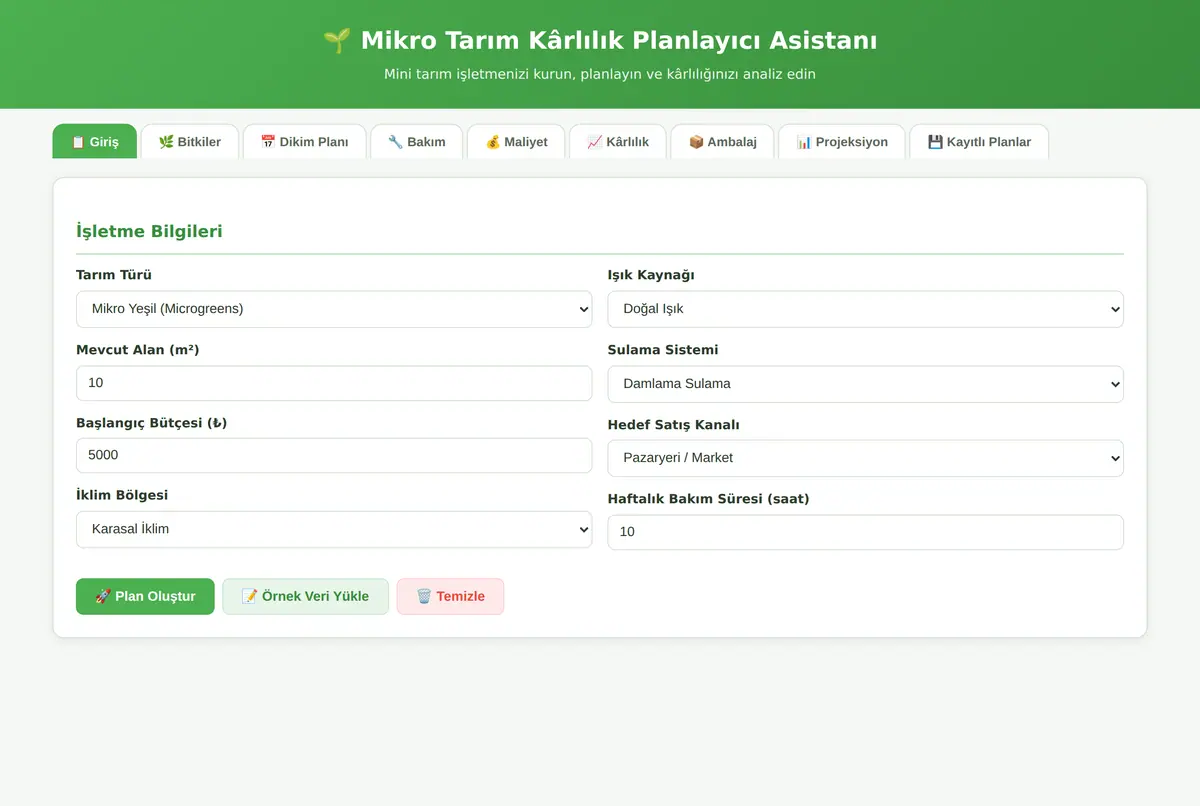
Task: Expand the İklim Bölgesi dropdown
Action: [334, 529]
